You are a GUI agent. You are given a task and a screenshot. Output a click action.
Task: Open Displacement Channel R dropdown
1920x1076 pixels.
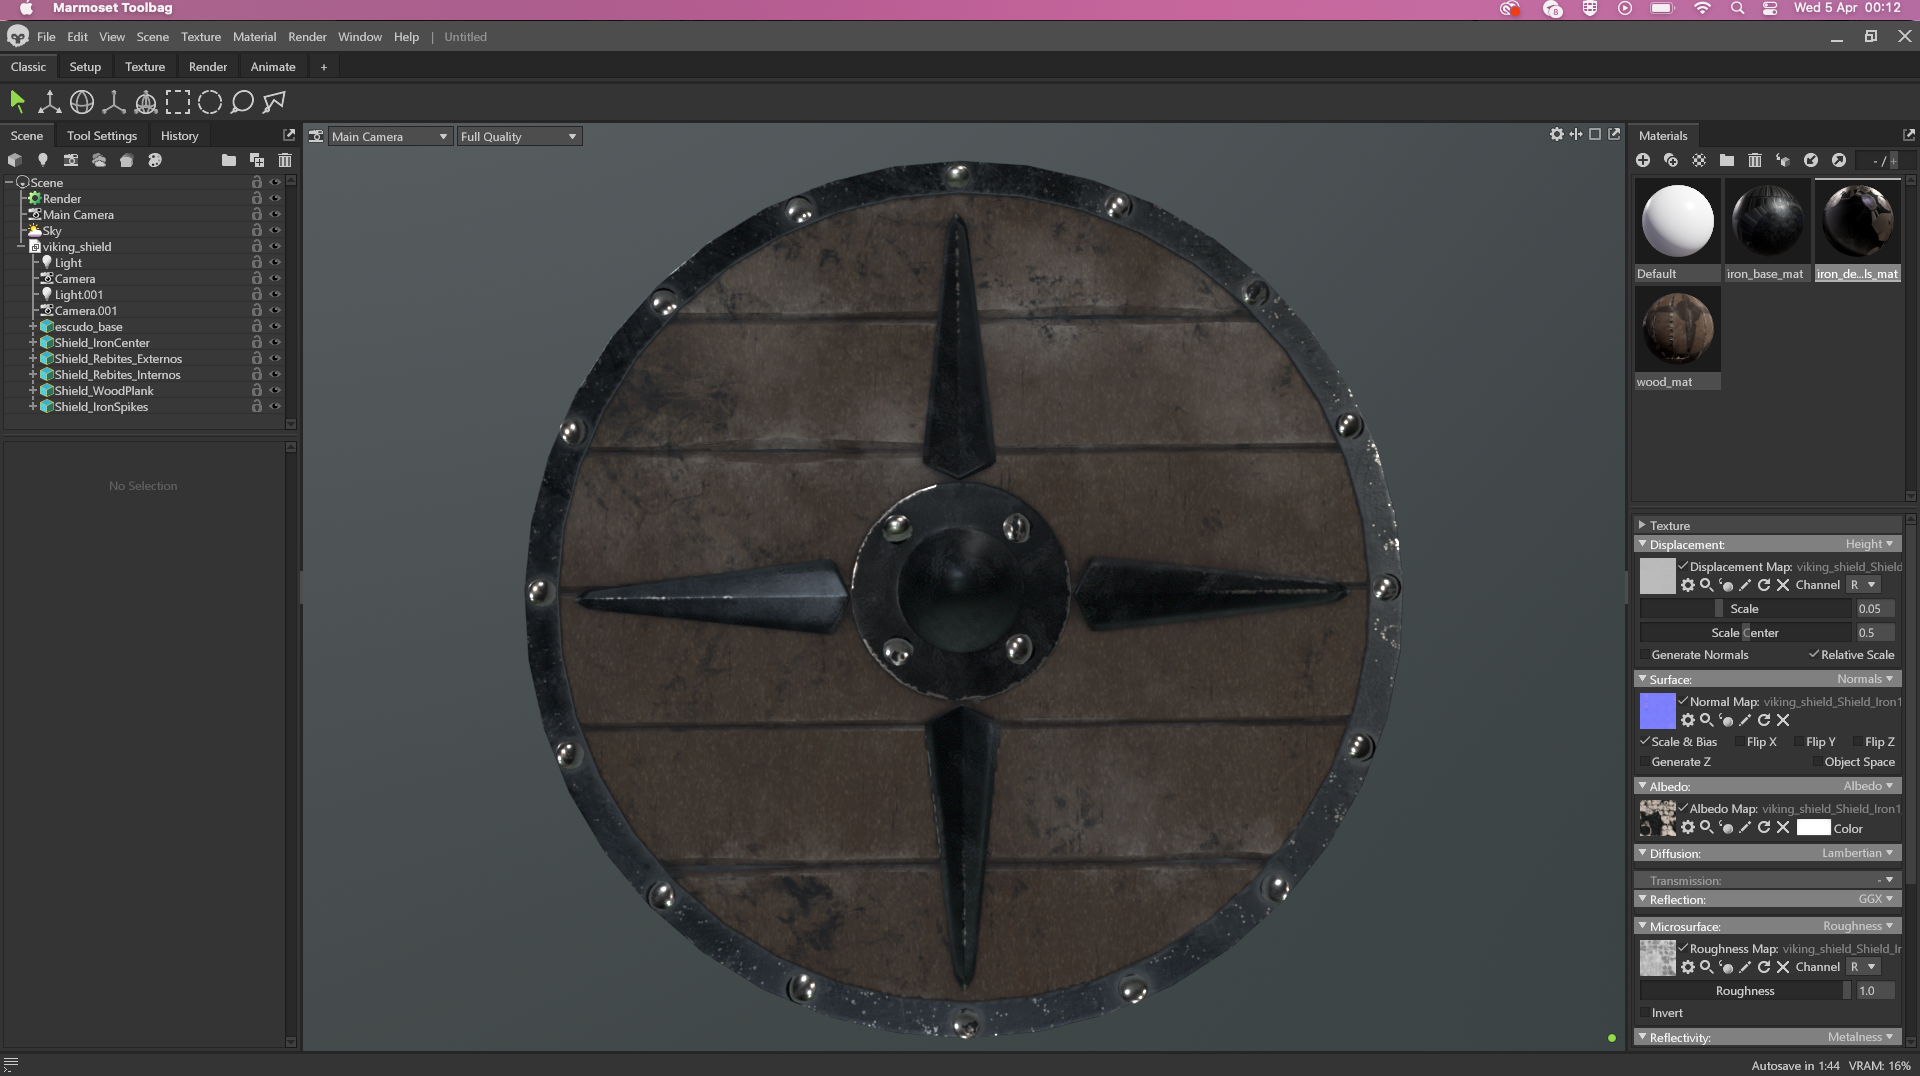coord(1864,585)
